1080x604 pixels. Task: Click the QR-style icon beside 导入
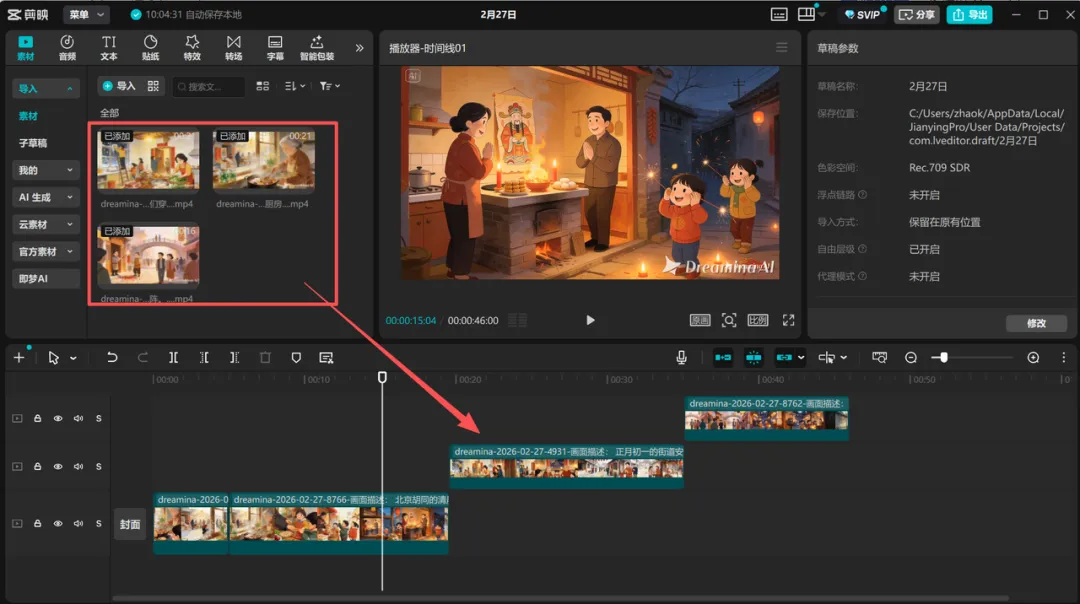coord(153,86)
